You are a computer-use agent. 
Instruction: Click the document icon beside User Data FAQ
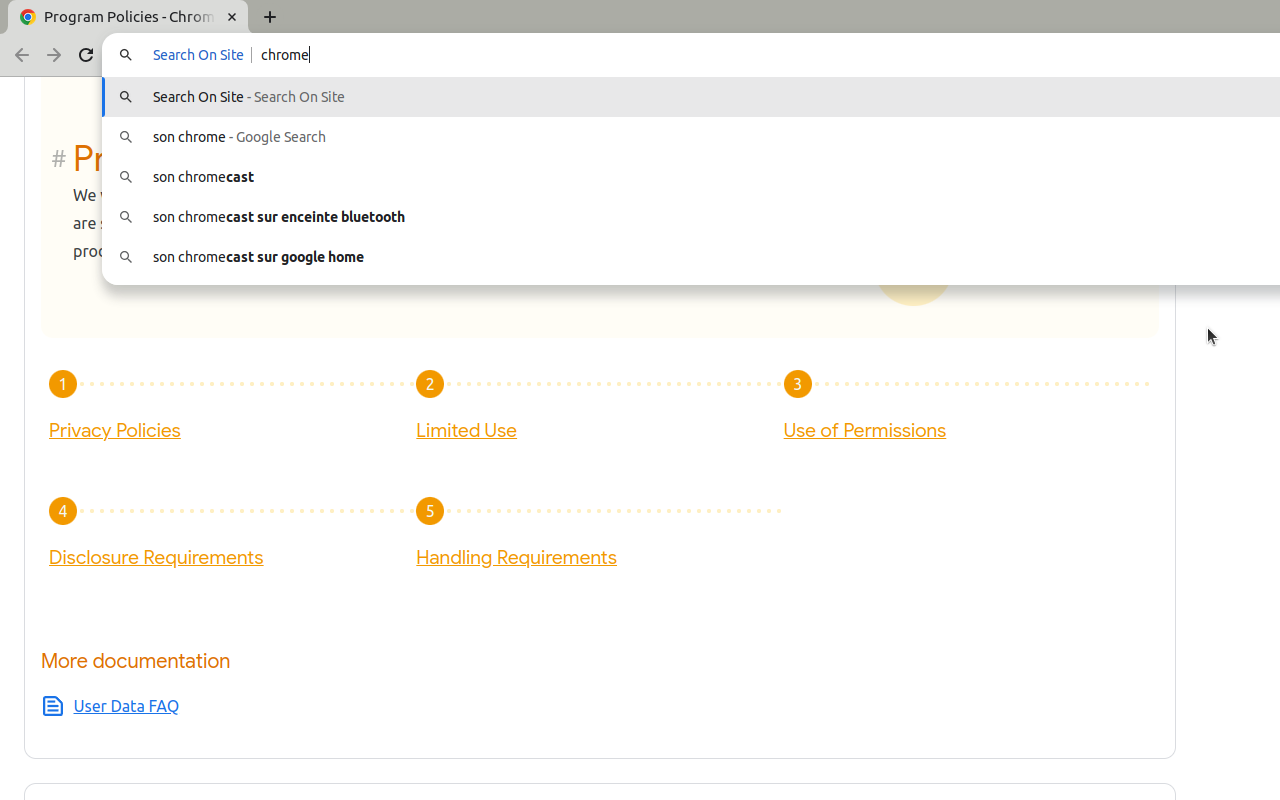[53, 706]
